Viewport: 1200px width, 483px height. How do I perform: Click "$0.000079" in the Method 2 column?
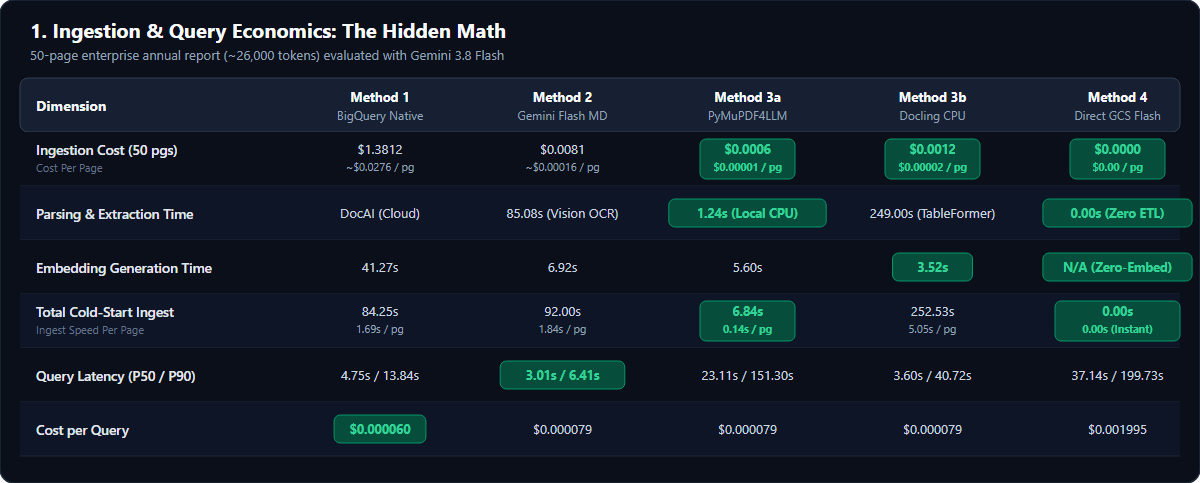point(563,430)
